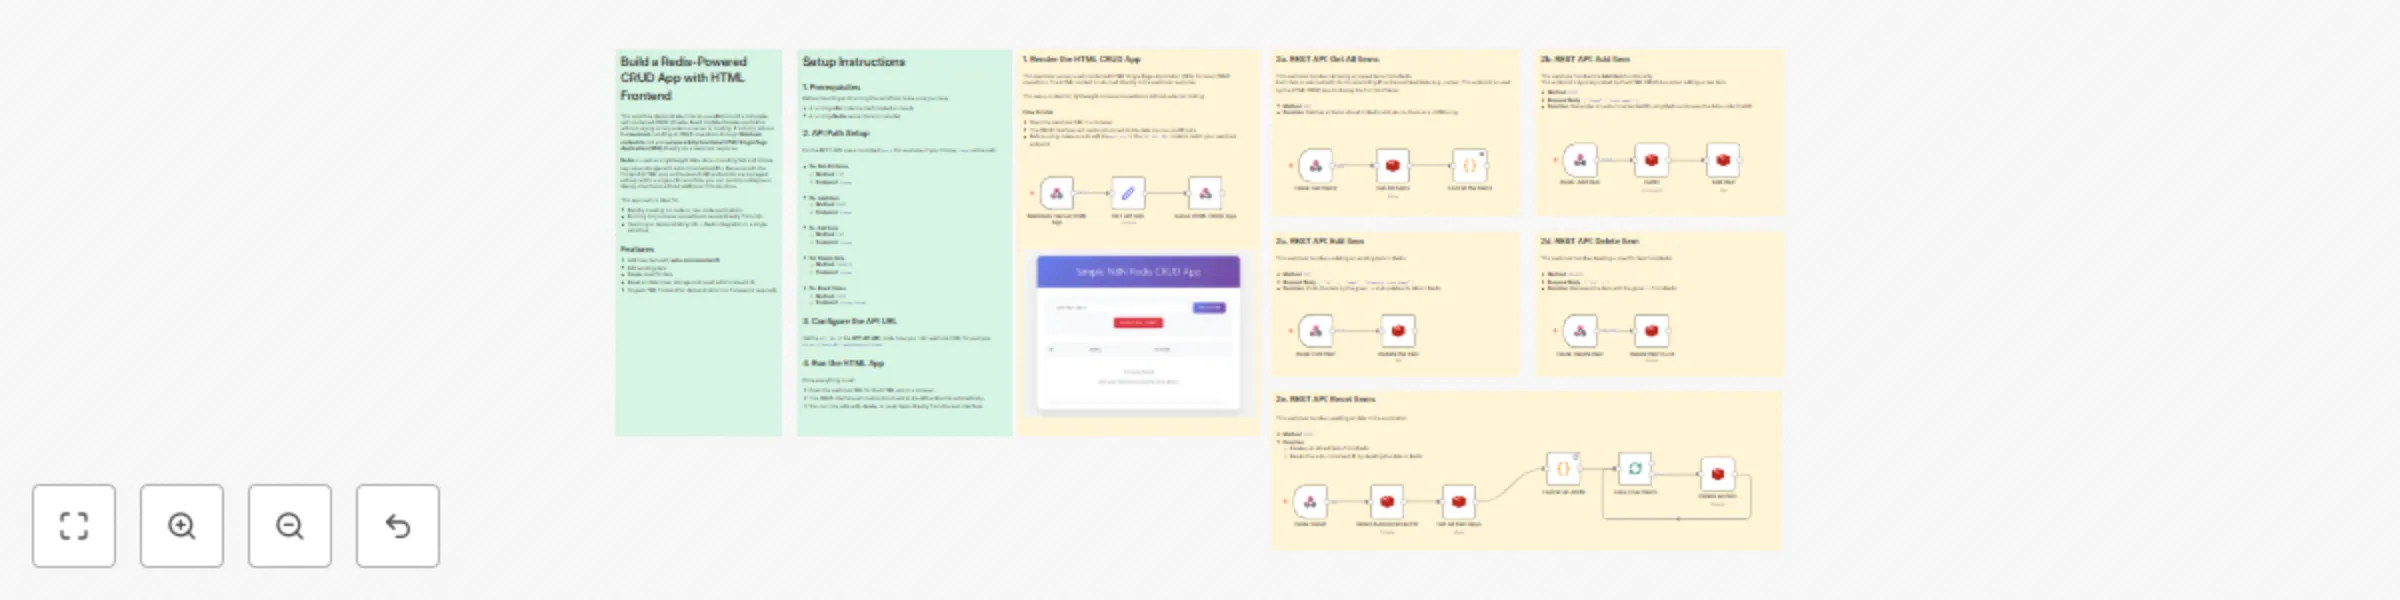Viewport: 2400px width, 600px height.
Task: Open the Redis node in Delete Item section
Action: 1652,331
